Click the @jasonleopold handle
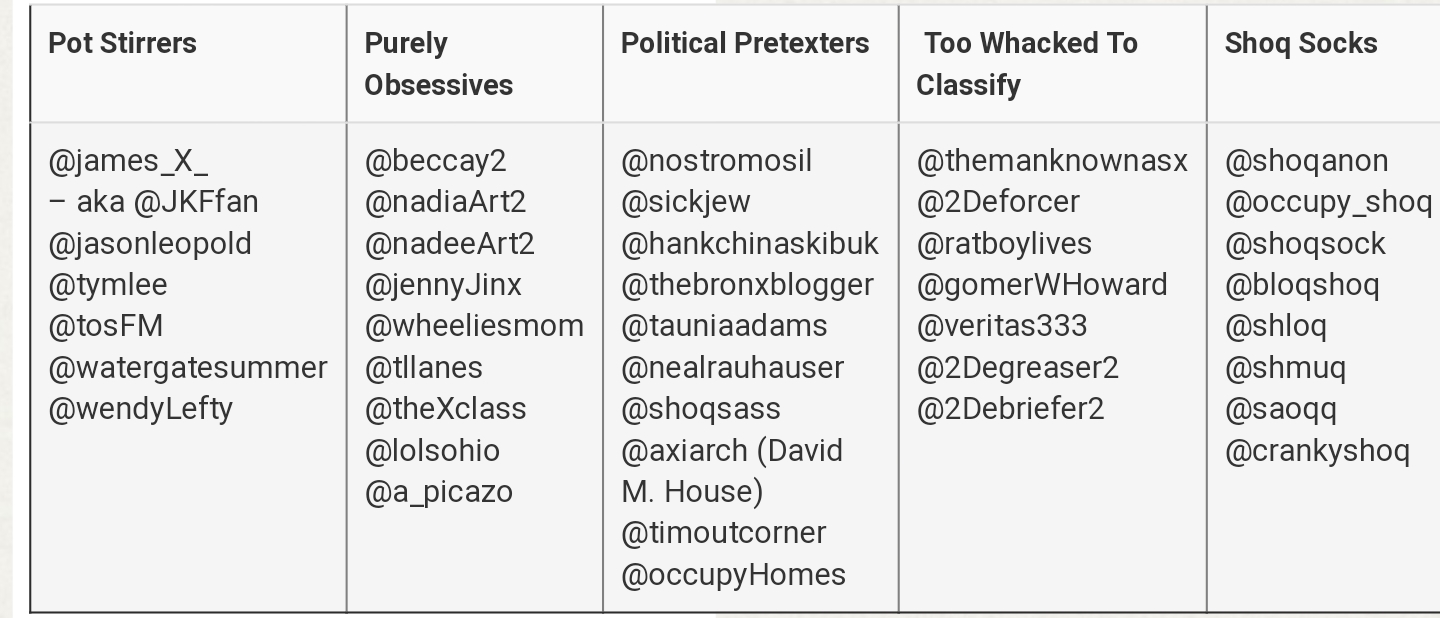1440x618 pixels. click(150, 244)
